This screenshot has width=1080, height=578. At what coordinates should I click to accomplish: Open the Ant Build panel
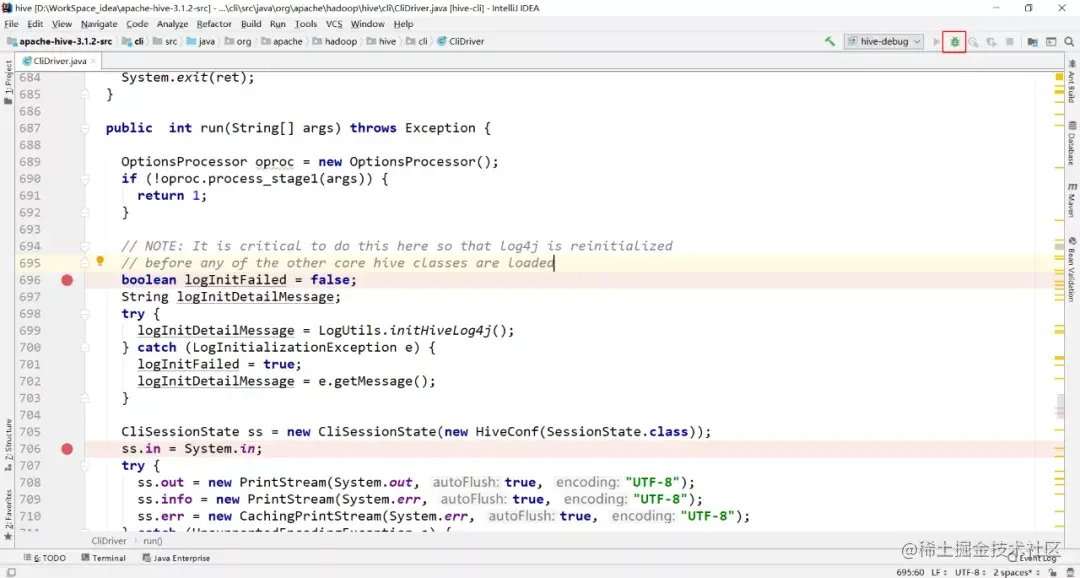click(x=1073, y=85)
